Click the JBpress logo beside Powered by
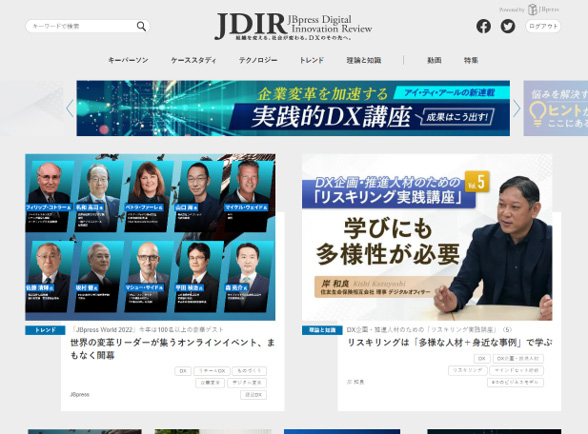 pyautogui.click(x=543, y=9)
